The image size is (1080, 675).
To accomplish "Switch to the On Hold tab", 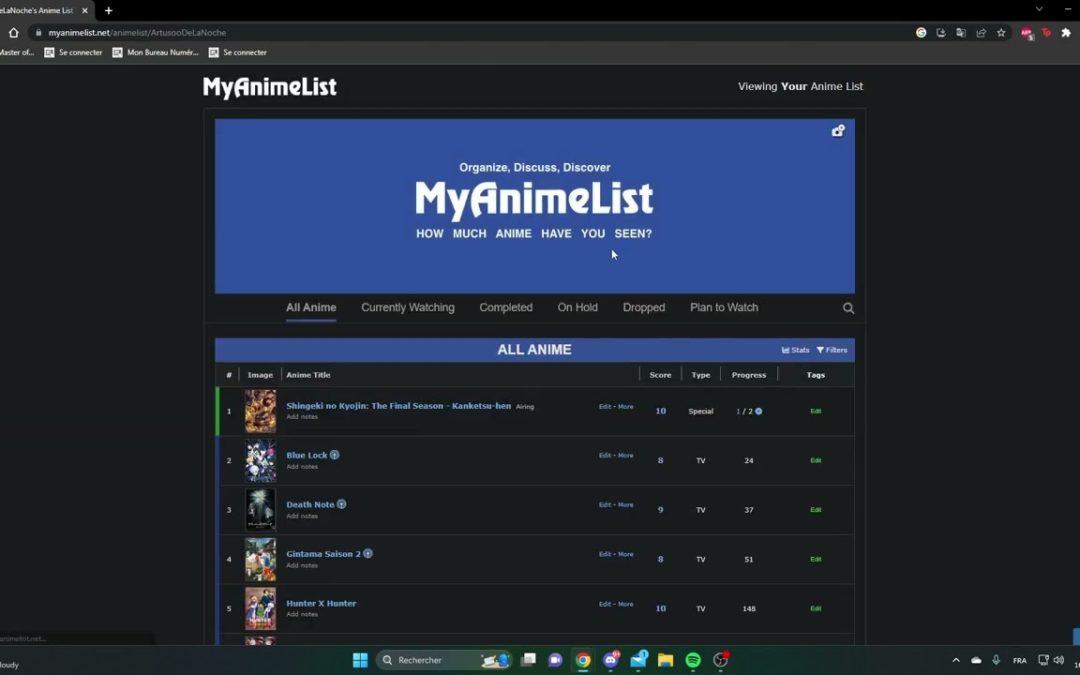I will click(x=577, y=308).
